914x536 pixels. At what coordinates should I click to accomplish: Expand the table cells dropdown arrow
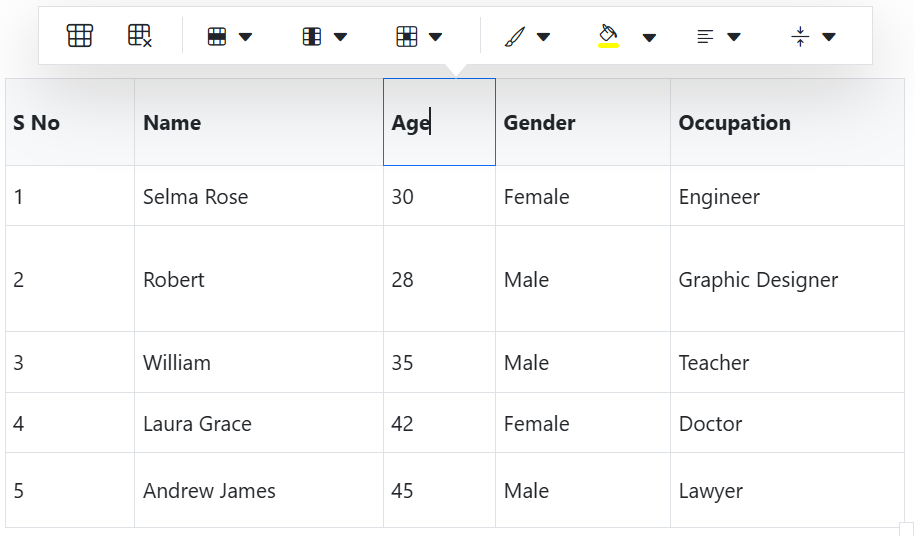point(435,37)
